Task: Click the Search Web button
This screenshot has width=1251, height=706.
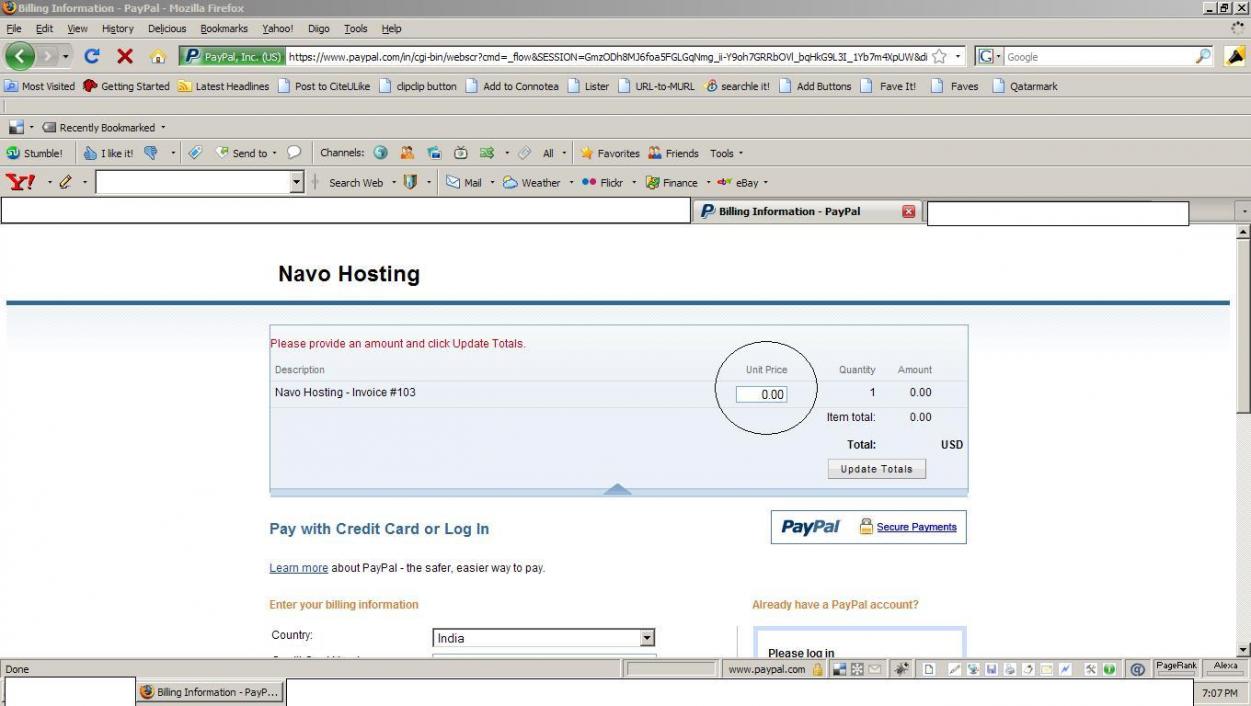Action: pos(356,182)
